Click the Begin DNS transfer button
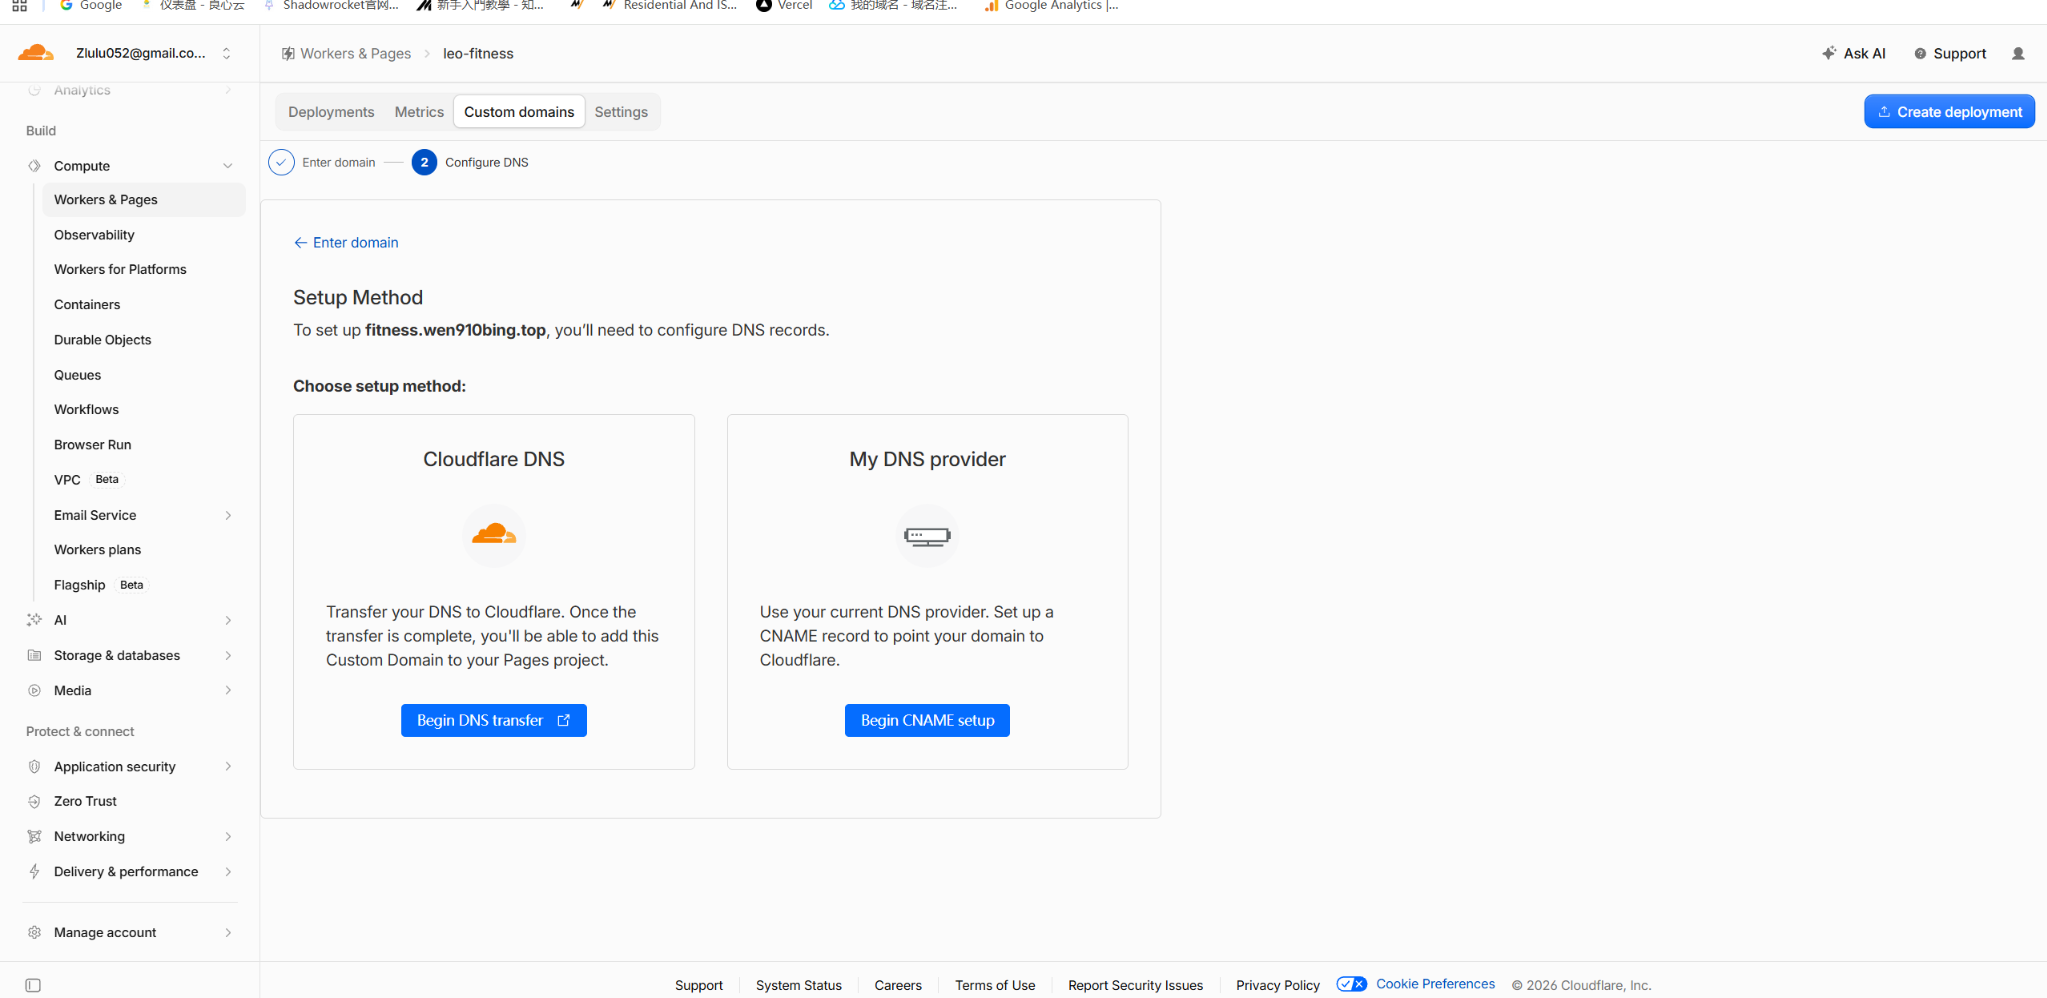 click(x=494, y=720)
